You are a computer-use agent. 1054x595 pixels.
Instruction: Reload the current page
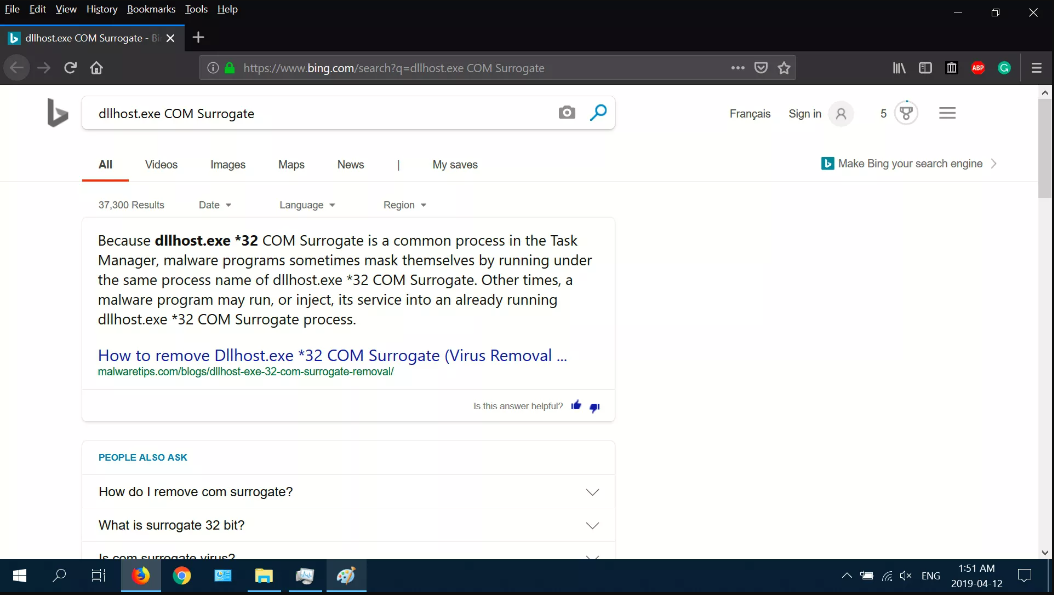[71, 68]
